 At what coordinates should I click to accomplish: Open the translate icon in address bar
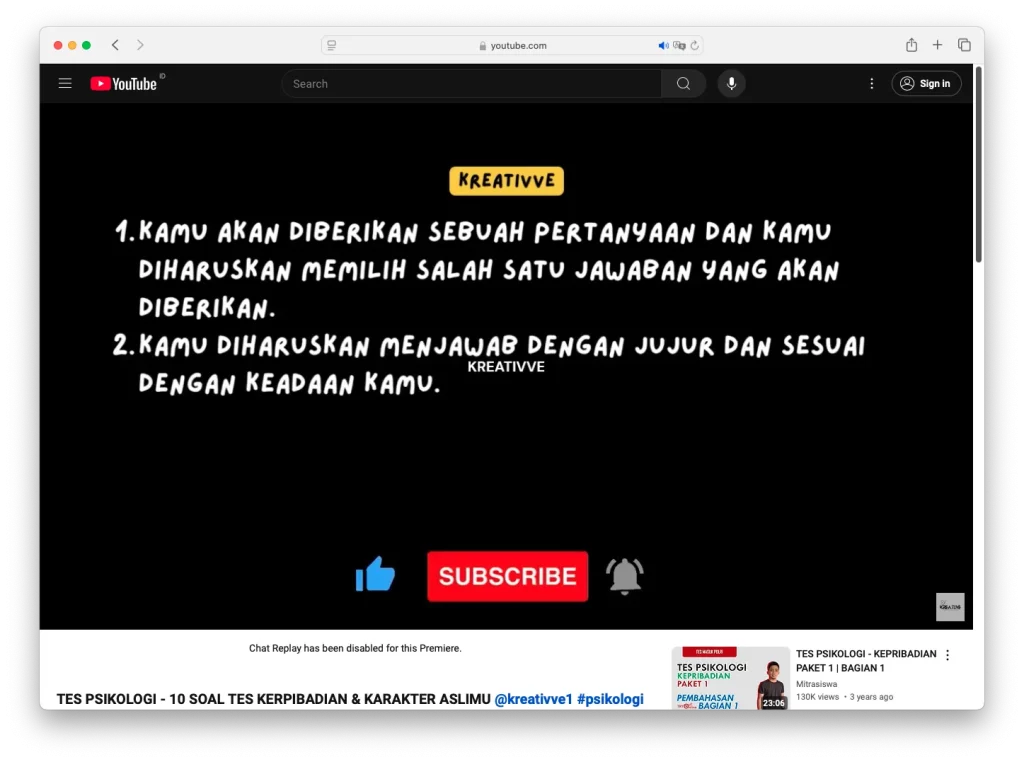tap(679, 45)
